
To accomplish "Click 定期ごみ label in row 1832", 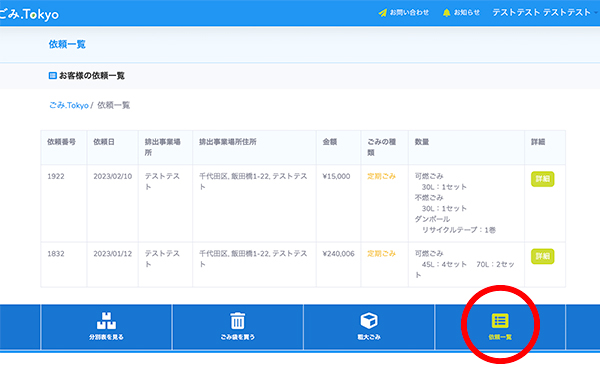I will pyautogui.click(x=382, y=254).
